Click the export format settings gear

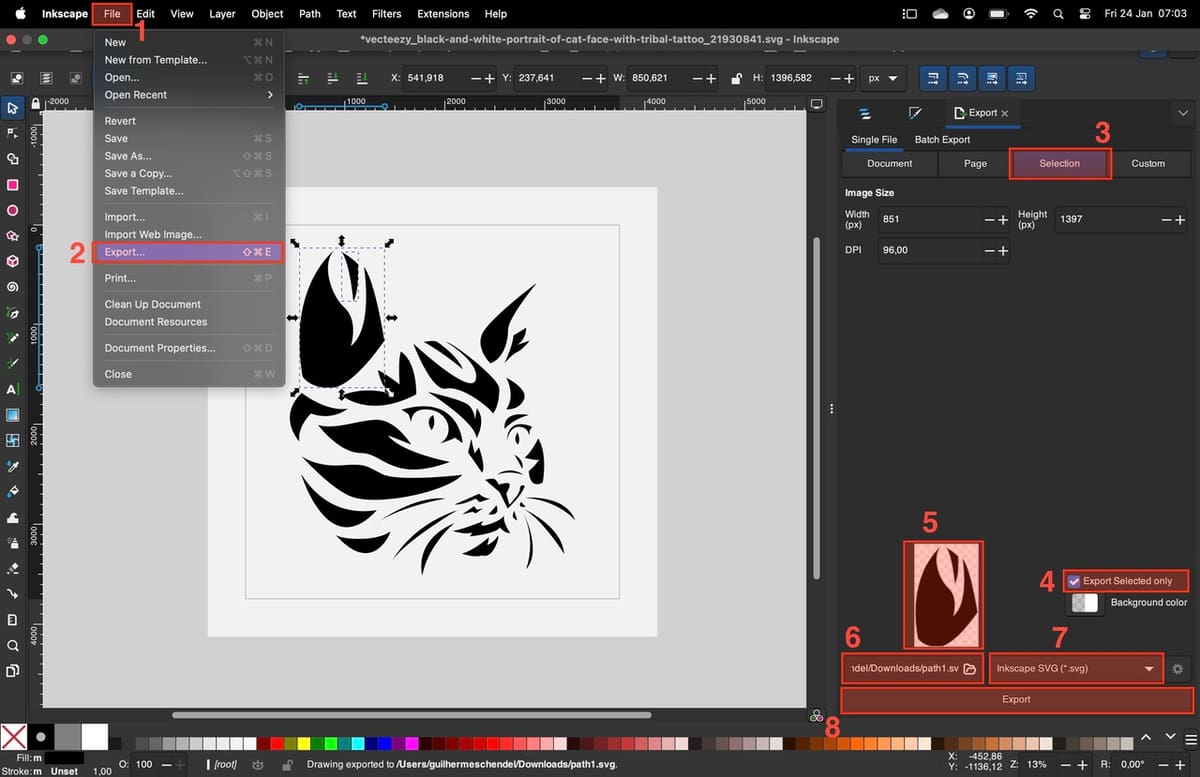(1178, 669)
